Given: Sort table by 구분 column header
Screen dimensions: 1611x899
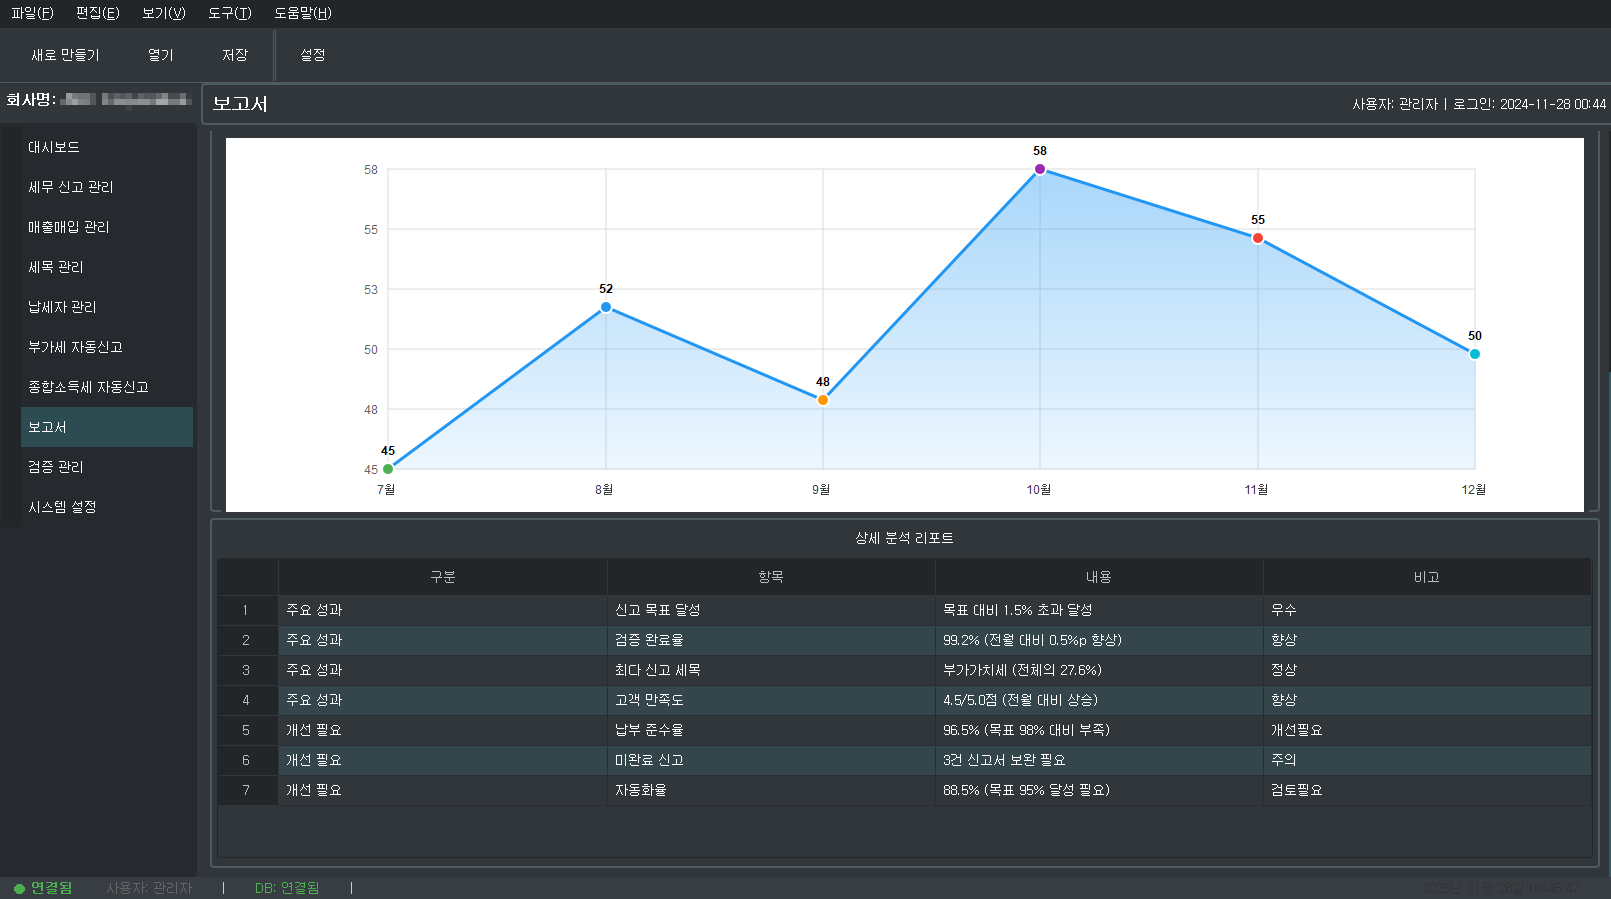Looking at the screenshot, I should (x=442, y=577).
